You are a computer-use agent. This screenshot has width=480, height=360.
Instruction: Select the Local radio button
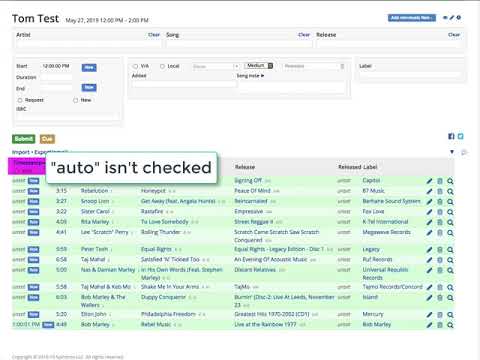162,66
